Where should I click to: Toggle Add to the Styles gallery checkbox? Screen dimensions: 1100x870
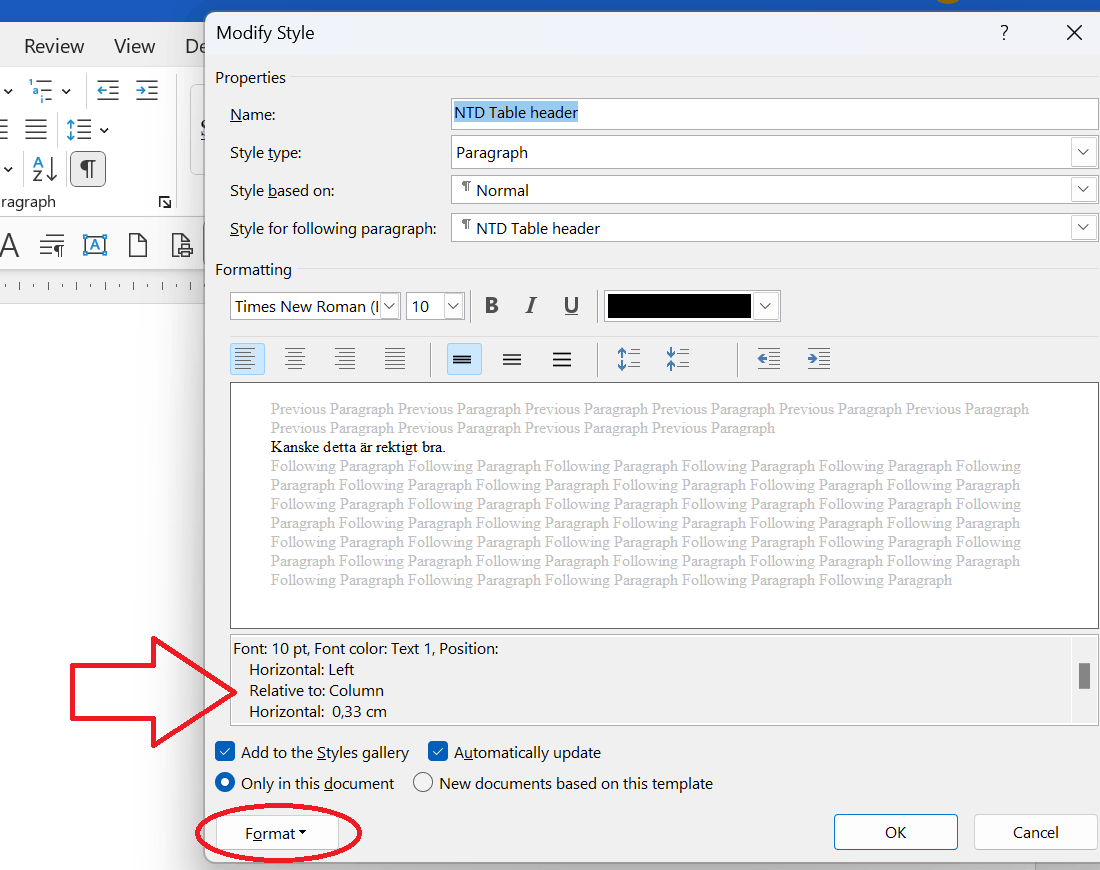224,751
